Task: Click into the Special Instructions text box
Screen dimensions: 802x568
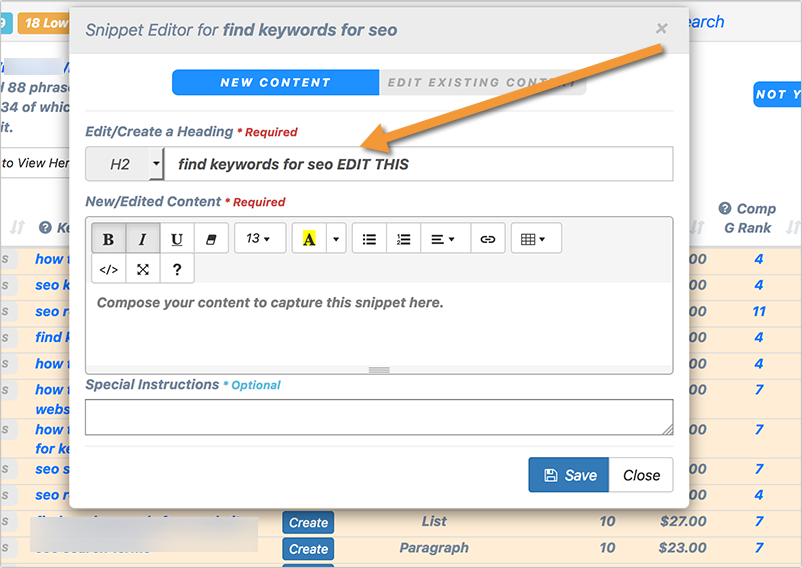Action: (378, 417)
